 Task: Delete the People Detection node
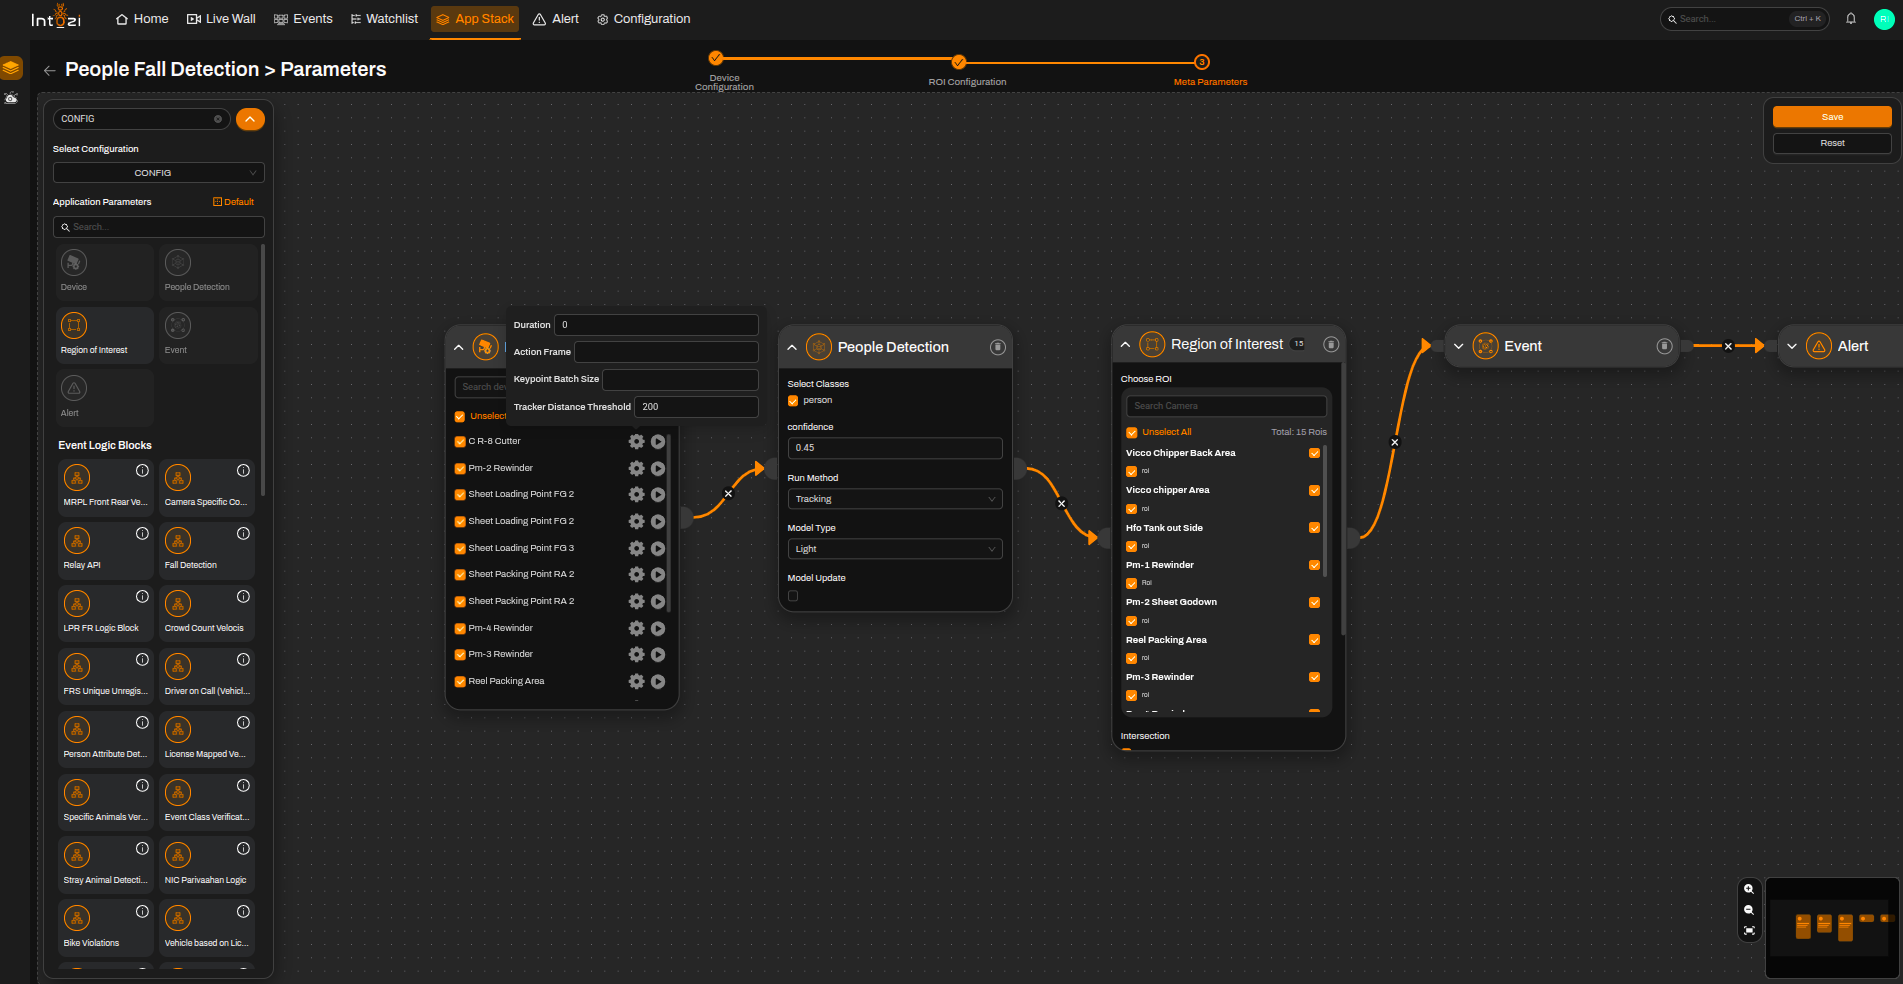tap(997, 347)
